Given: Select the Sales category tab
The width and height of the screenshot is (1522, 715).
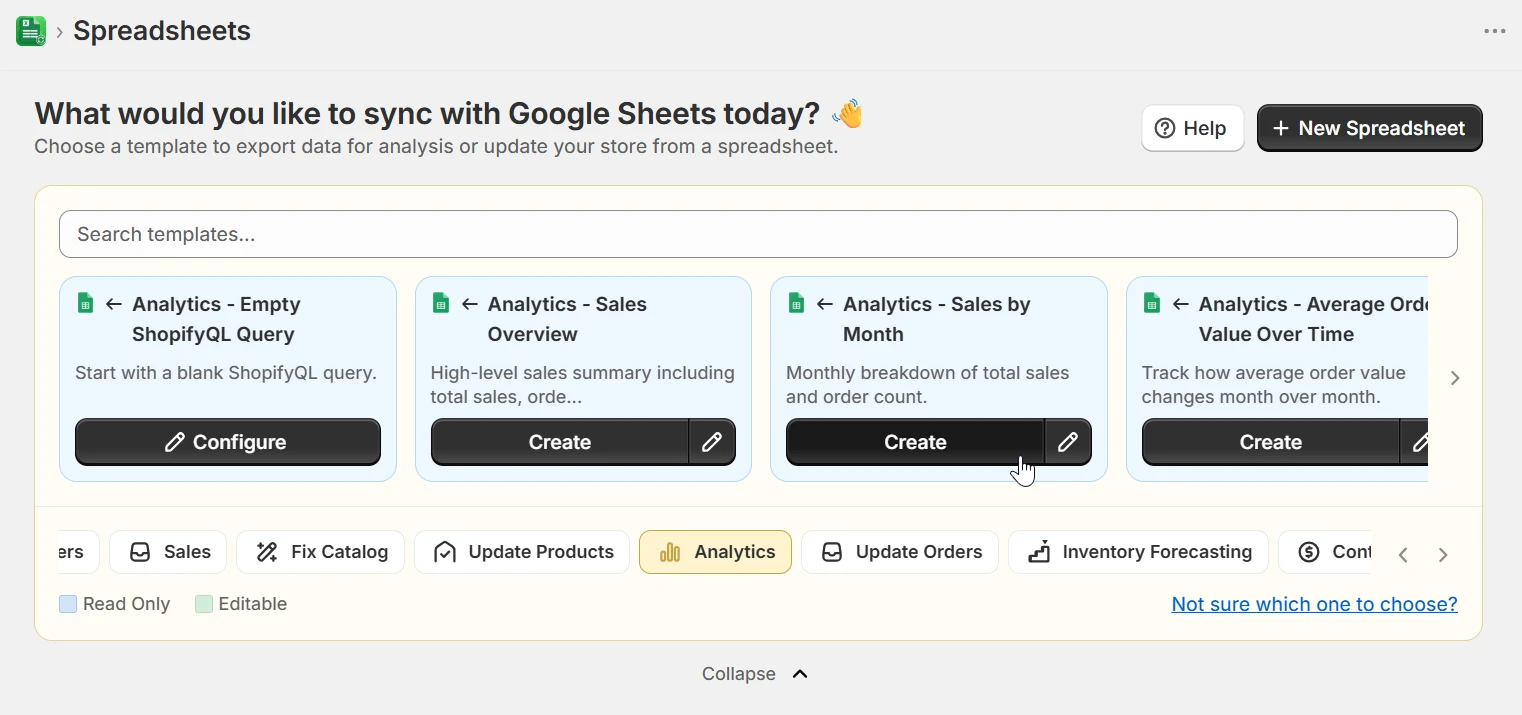Looking at the screenshot, I should [168, 552].
